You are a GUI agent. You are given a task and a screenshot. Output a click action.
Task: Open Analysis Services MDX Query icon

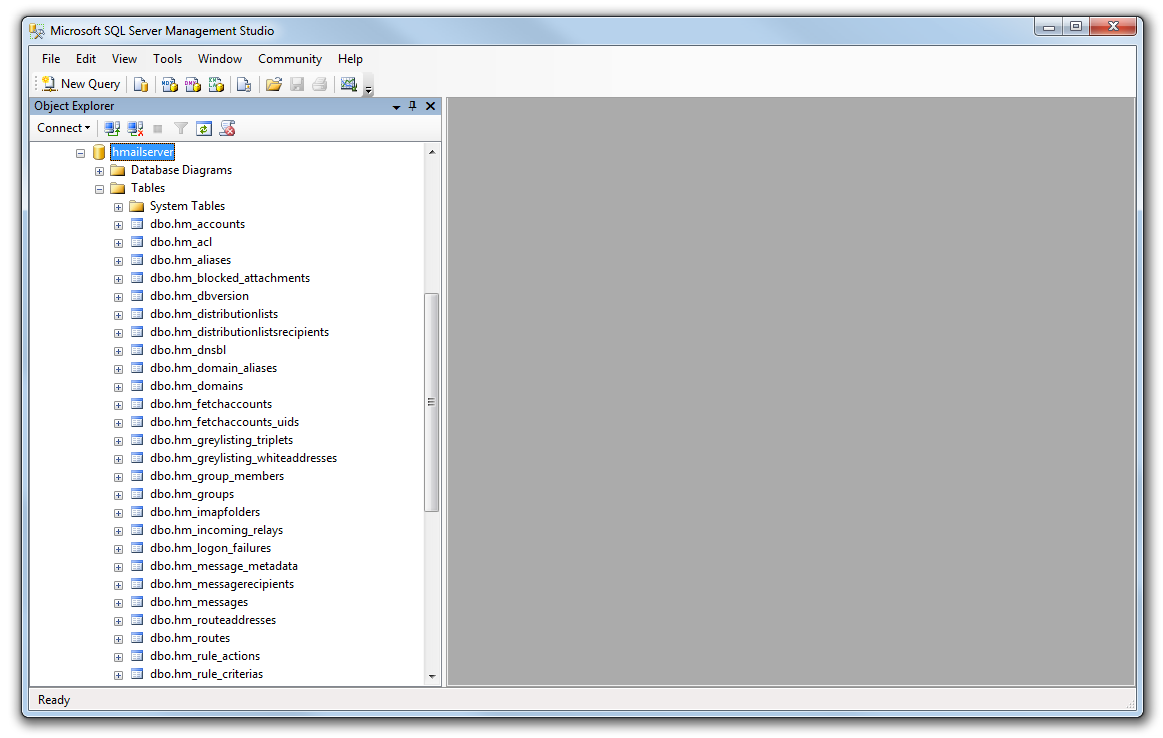coord(170,85)
